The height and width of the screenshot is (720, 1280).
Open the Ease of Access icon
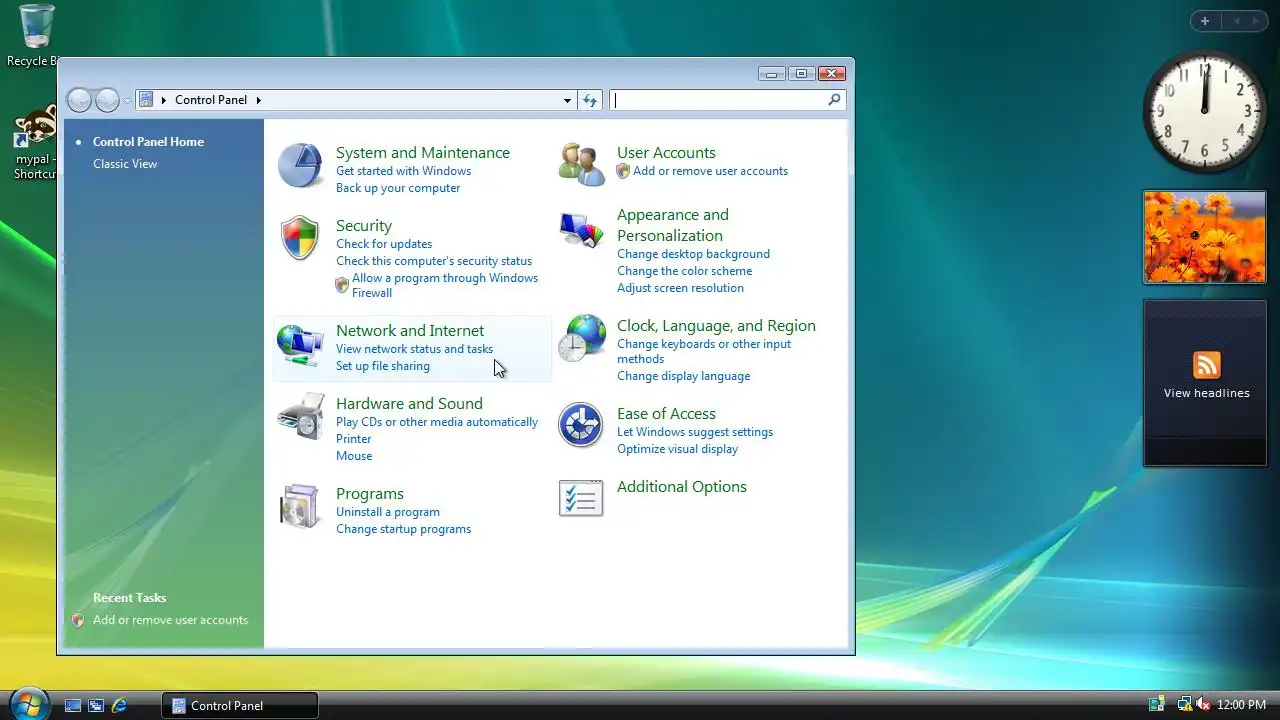pos(581,425)
